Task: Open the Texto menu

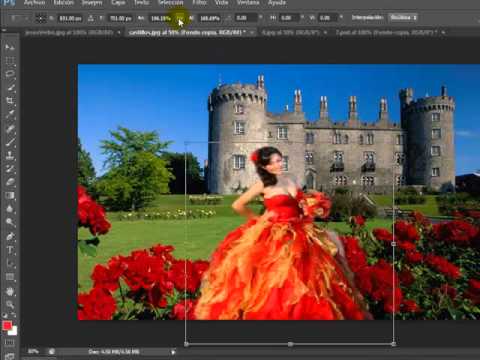Action: (x=141, y=3)
